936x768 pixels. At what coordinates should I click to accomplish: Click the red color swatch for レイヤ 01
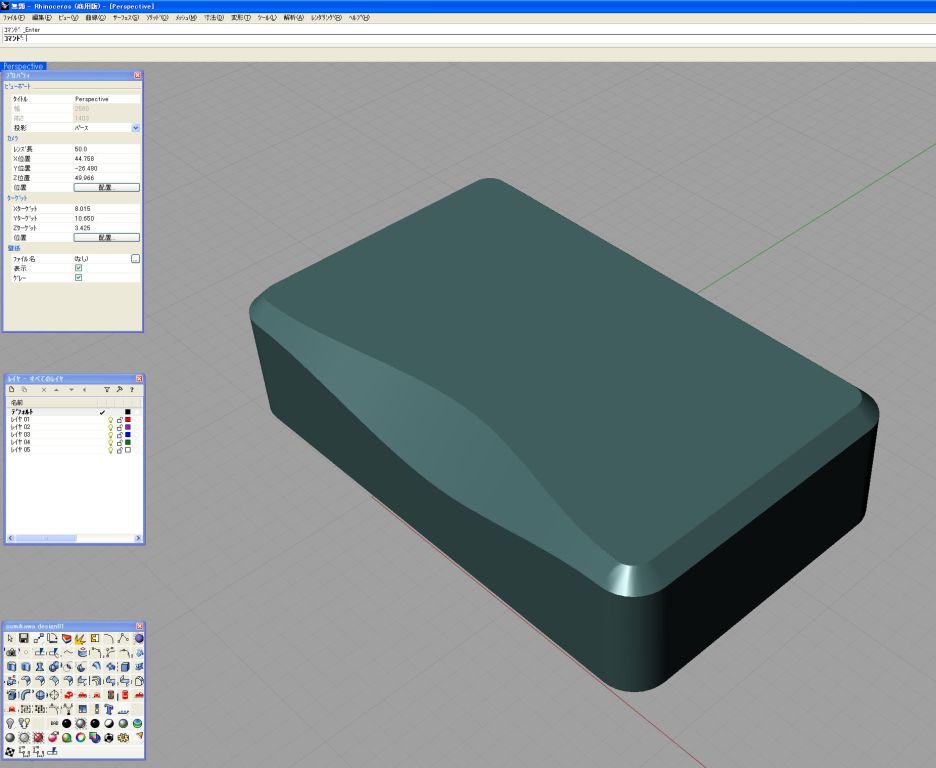(x=128, y=419)
